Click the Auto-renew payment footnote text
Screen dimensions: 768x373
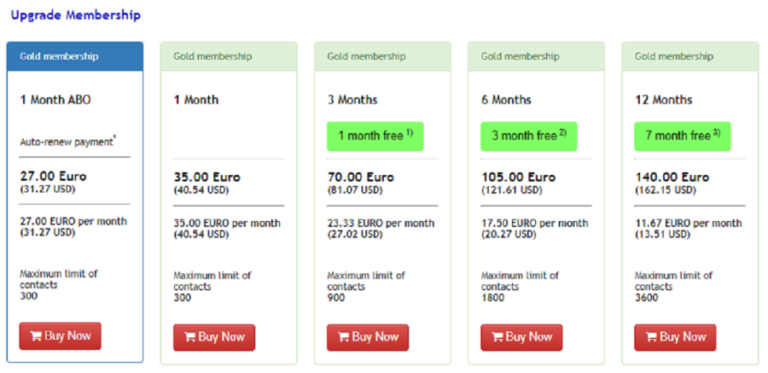(x=68, y=142)
